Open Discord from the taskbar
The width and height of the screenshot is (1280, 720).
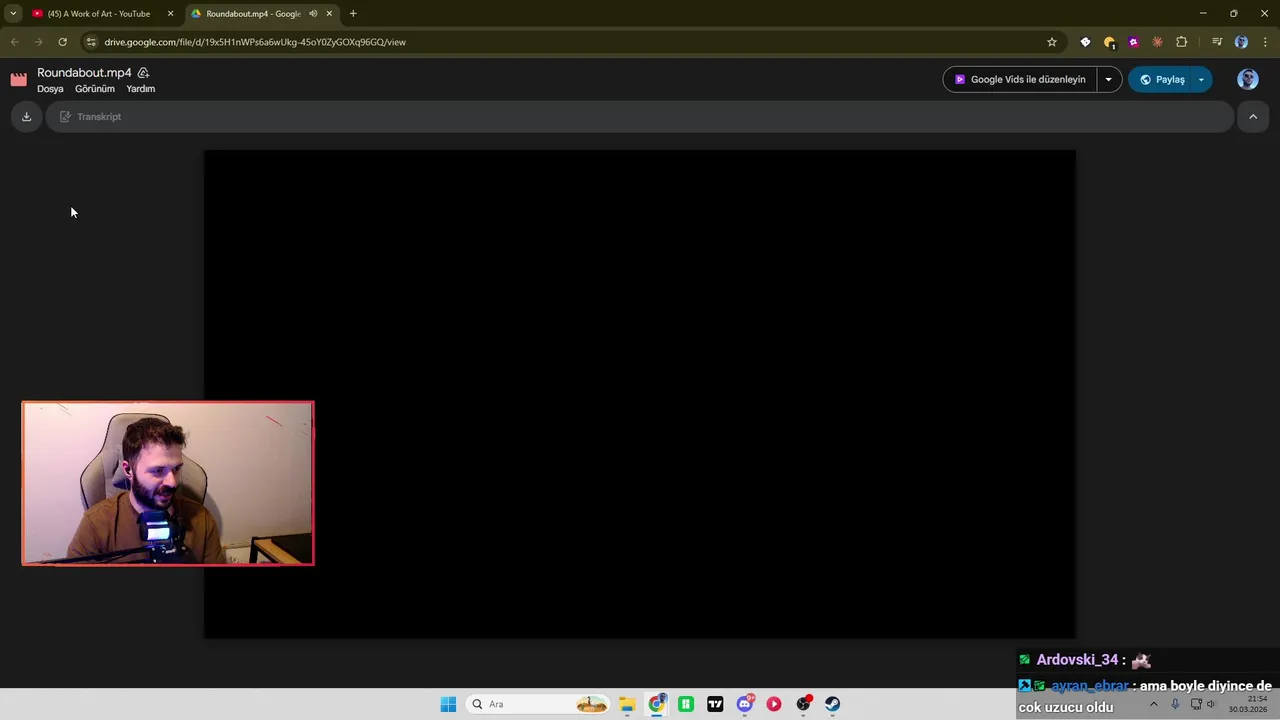(x=745, y=704)
